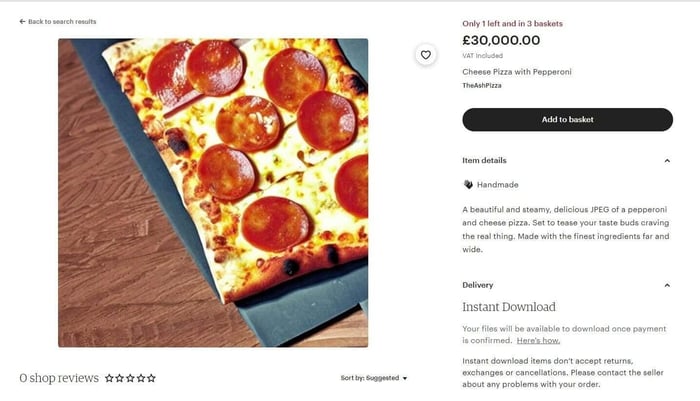This screenshot has width=700, height=401.
Task: Favourite the item with the heart icon
Action: (x=426, y=55)
